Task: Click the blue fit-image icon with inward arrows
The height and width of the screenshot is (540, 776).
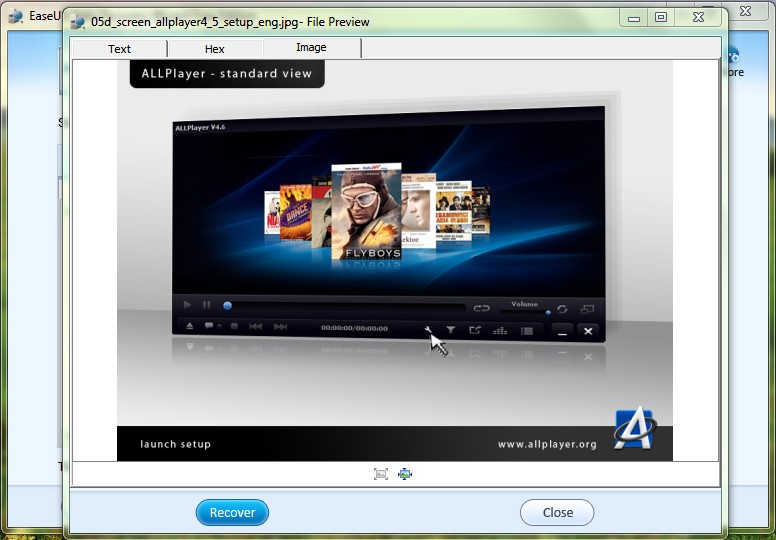Action: tap(405, 474)
